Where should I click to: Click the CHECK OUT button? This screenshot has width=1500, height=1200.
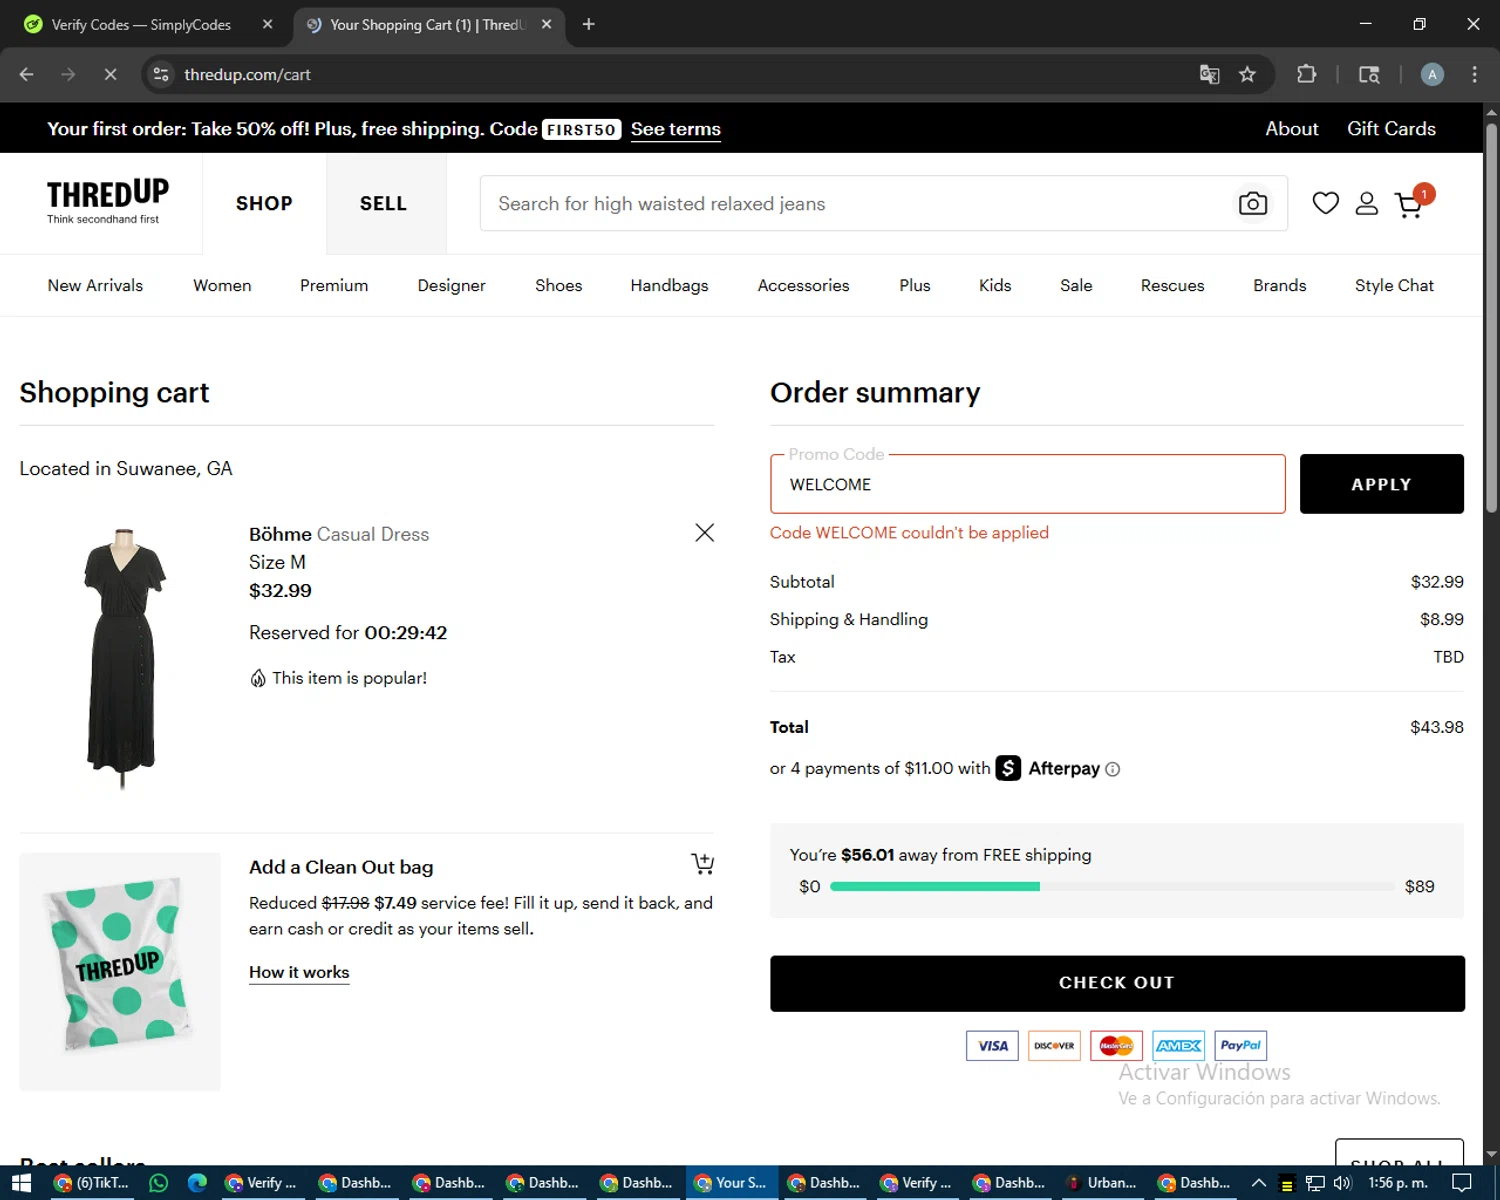[1117, 983]
